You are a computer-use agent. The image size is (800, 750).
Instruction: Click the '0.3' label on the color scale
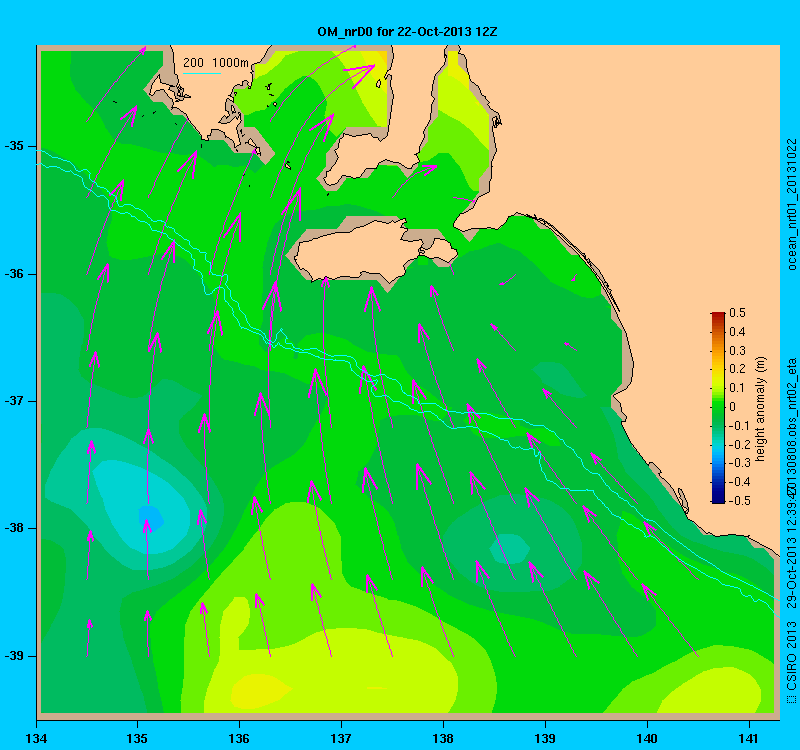[737, 351]
